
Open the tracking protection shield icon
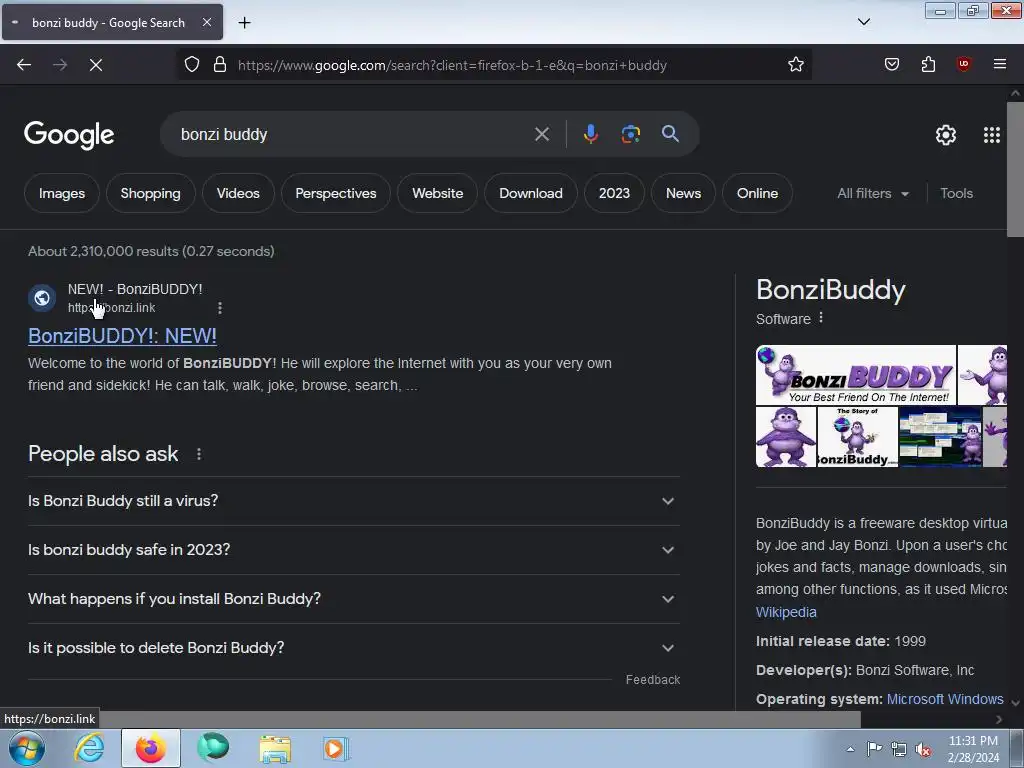(x=191, y=65)
